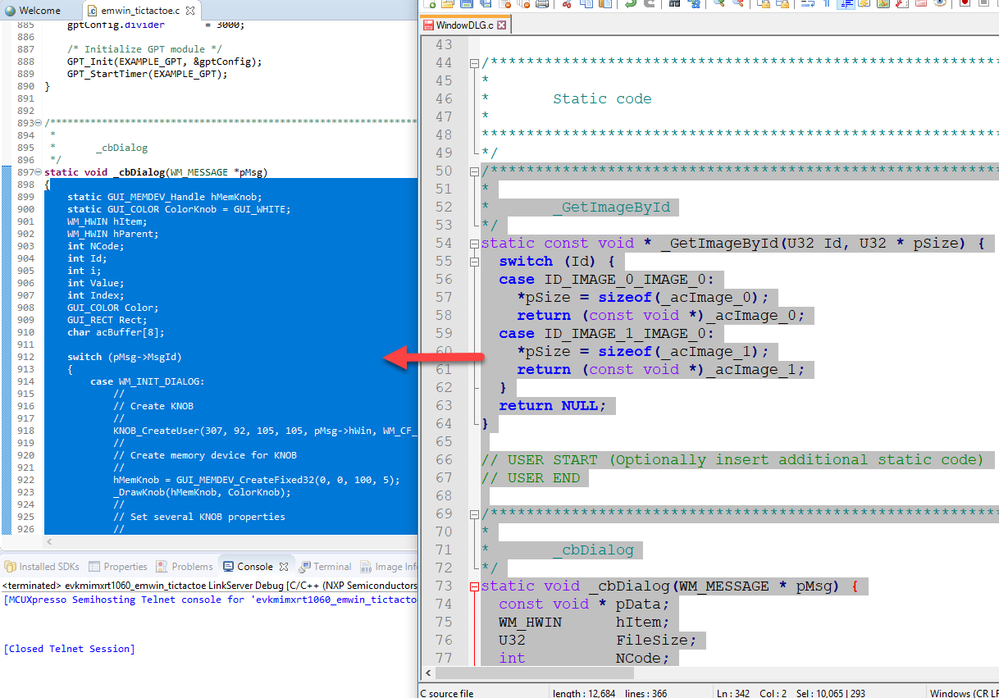The image size is (999, 698).
Task: Click line number 914 in the Eclipse gutter
Action: point(26,381)
